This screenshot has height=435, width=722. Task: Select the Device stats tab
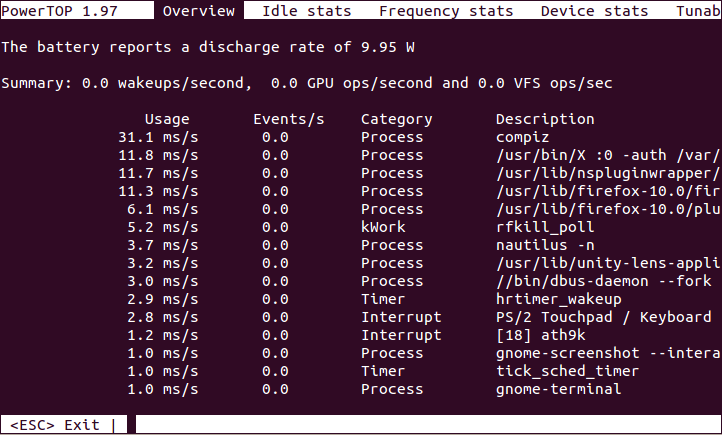(x=594, y=12)
